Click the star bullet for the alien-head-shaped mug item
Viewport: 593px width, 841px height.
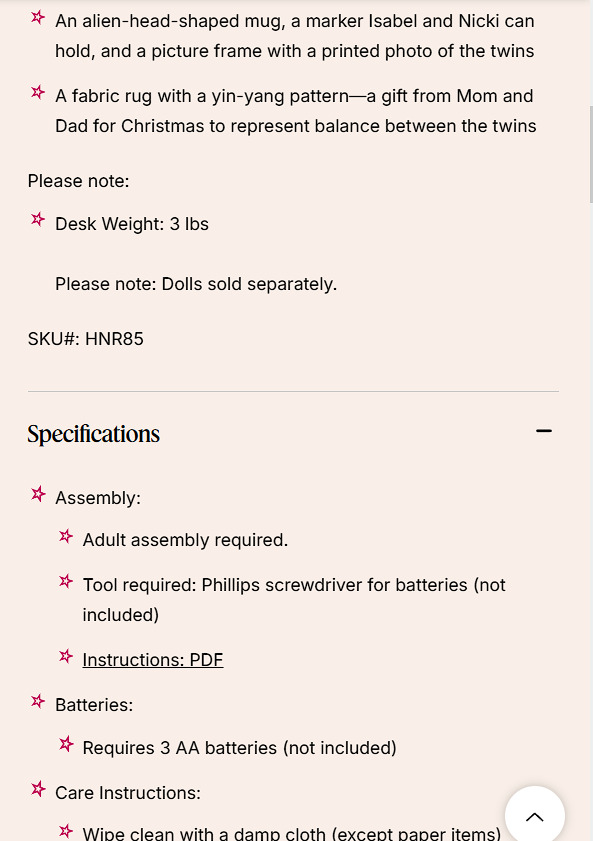pyautogui.click(x=38, y=17)
